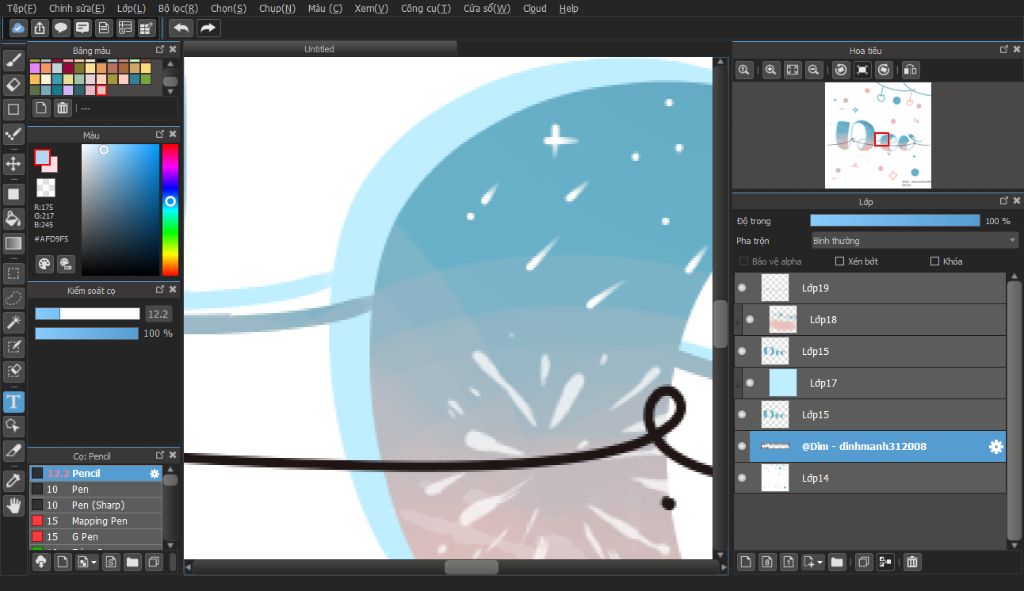Image resolution: width=1024 pixels, height=591 pixels.
Task: Select the Eraser tool
Action: 13,84
